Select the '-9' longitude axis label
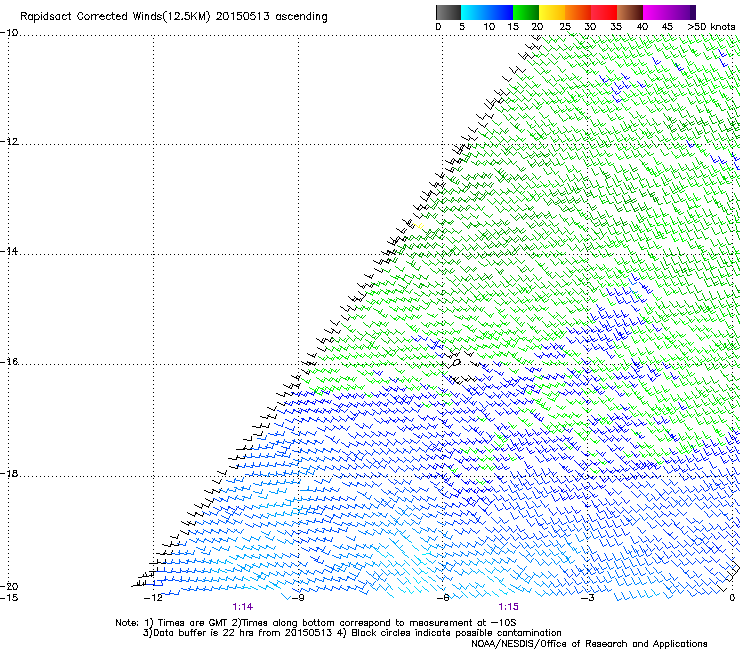The width and height of the screenshot is (740, 650). pos(297,598)
